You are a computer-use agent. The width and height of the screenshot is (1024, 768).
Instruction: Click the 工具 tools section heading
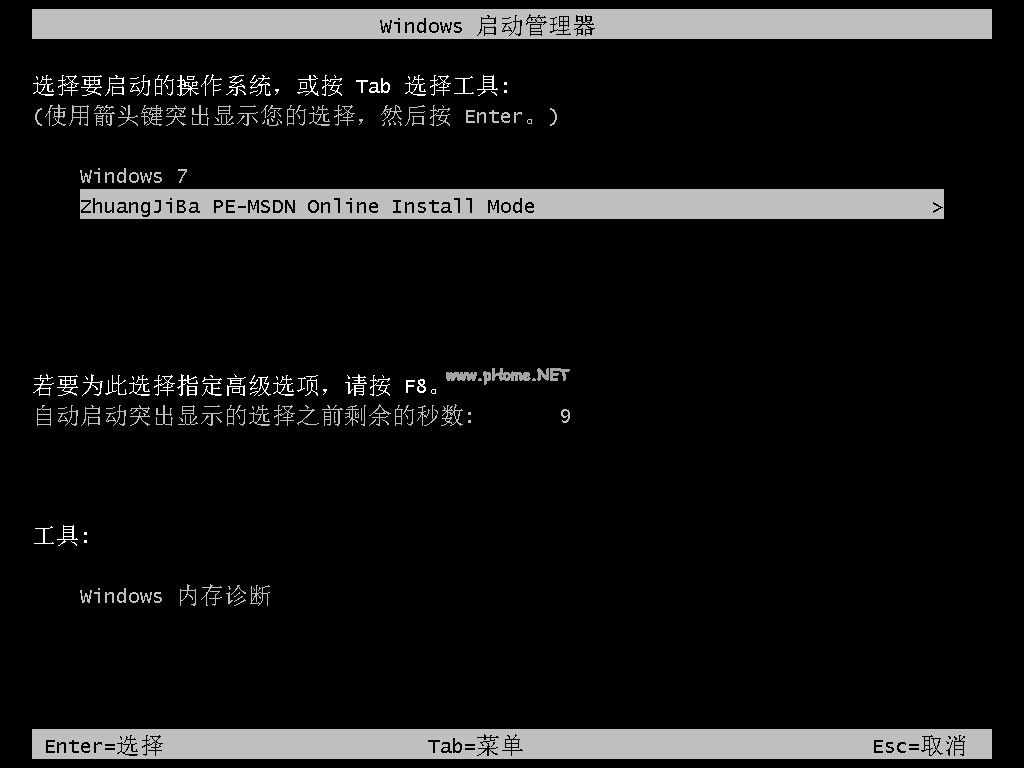[x=61, y=536]
